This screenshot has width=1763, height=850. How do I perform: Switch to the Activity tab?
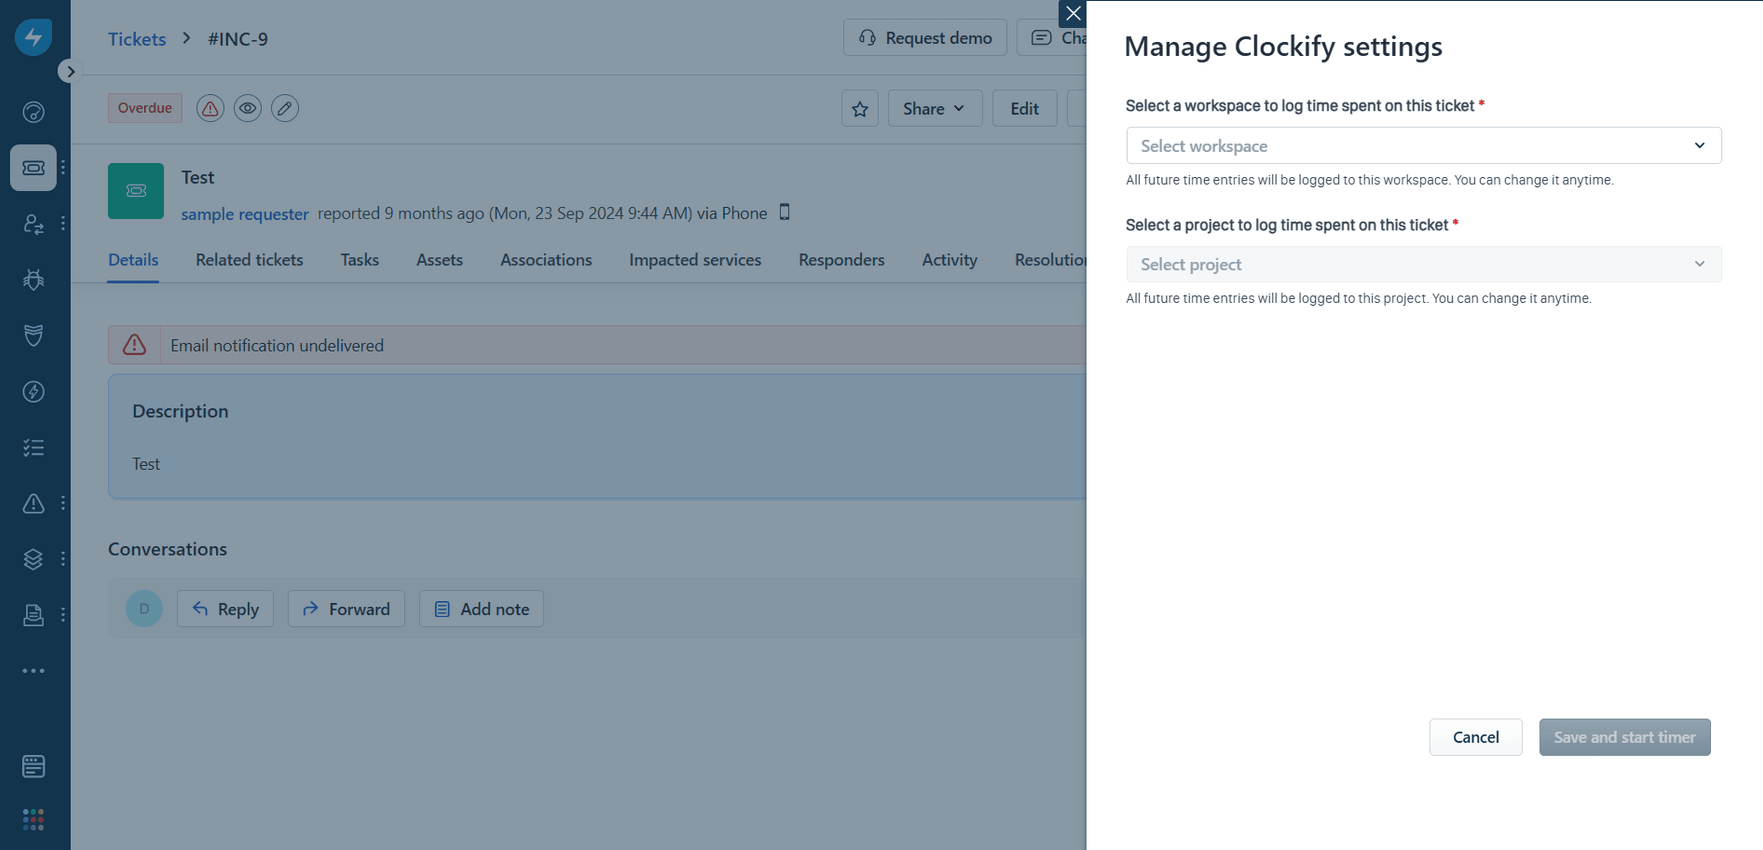click(x=949, y=260)
